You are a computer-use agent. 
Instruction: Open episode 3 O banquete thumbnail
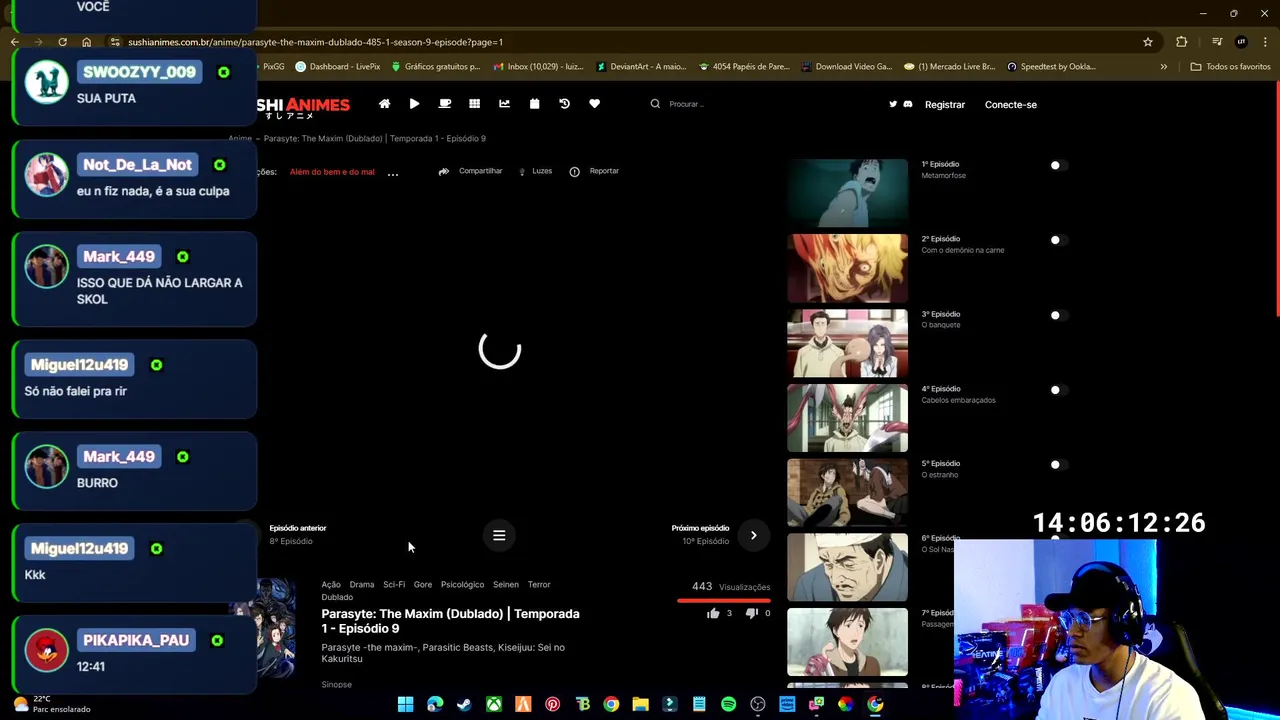point(847,343)
